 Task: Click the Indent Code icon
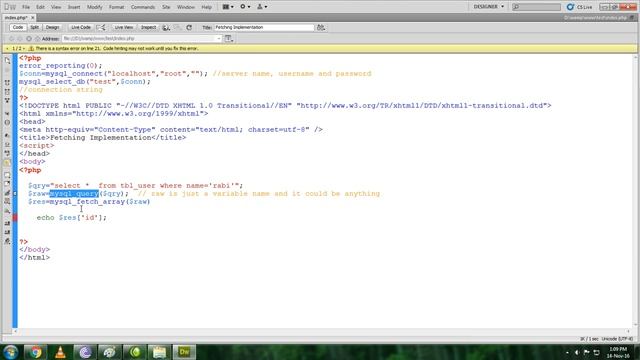coord(7,224)
